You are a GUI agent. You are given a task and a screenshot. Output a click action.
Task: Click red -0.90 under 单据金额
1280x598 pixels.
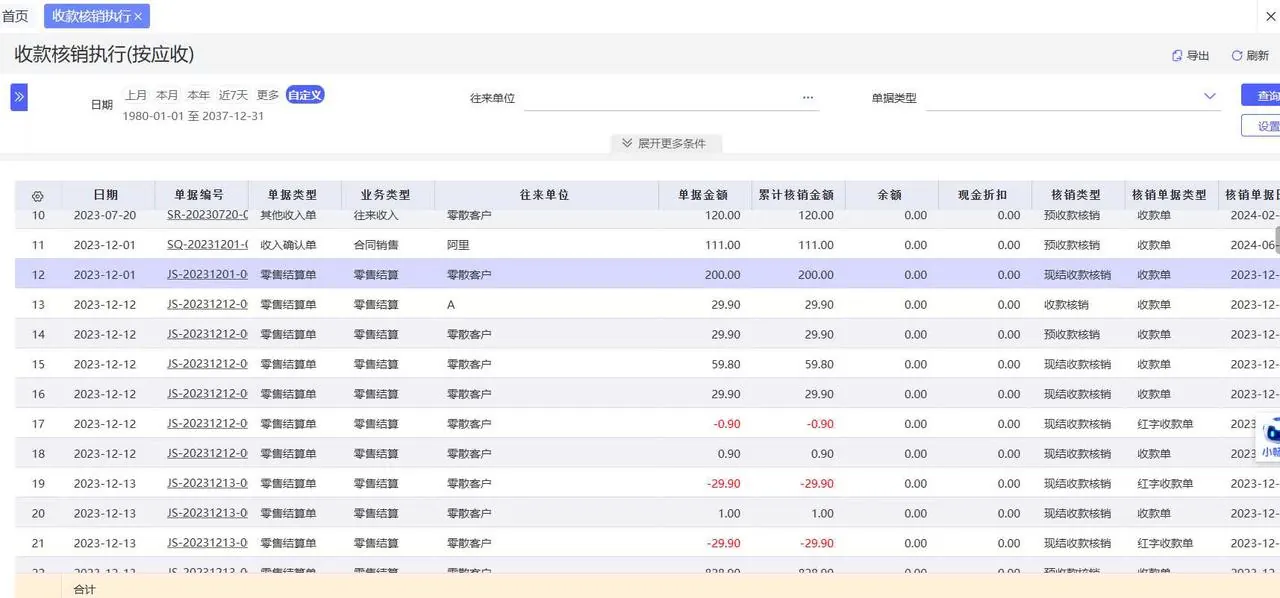point(727,424)
